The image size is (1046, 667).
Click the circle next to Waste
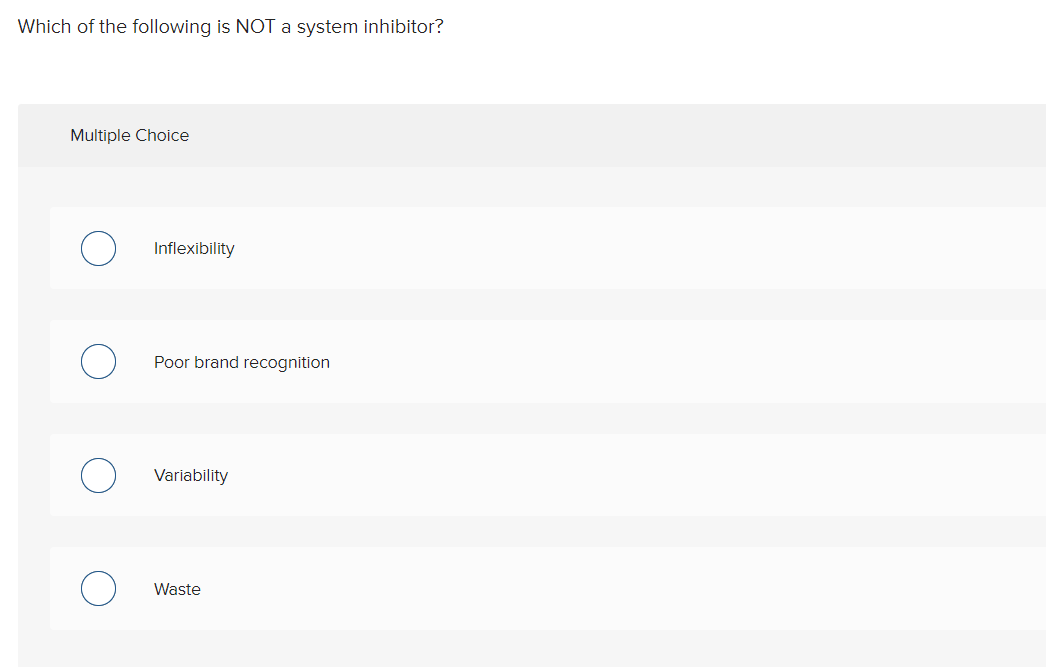pos(98,588)
